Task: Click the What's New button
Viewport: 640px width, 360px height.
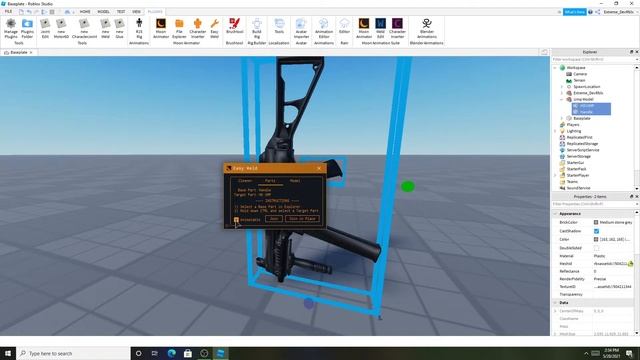Action: point(574,12)
